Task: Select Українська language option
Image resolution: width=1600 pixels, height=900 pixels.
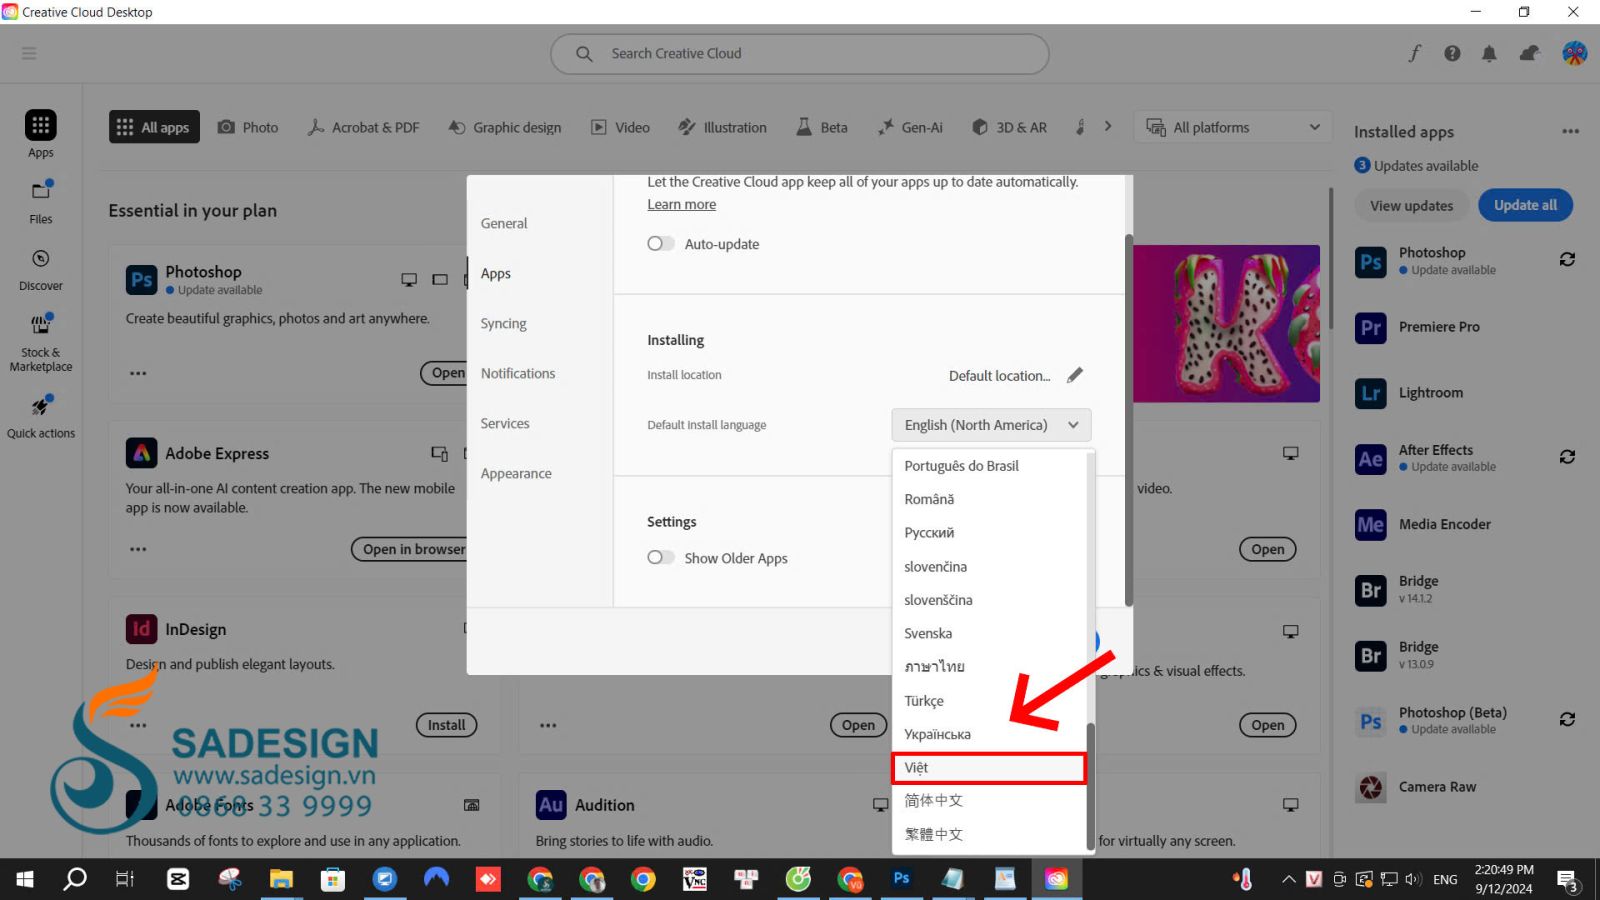Action: coord(988,734)
